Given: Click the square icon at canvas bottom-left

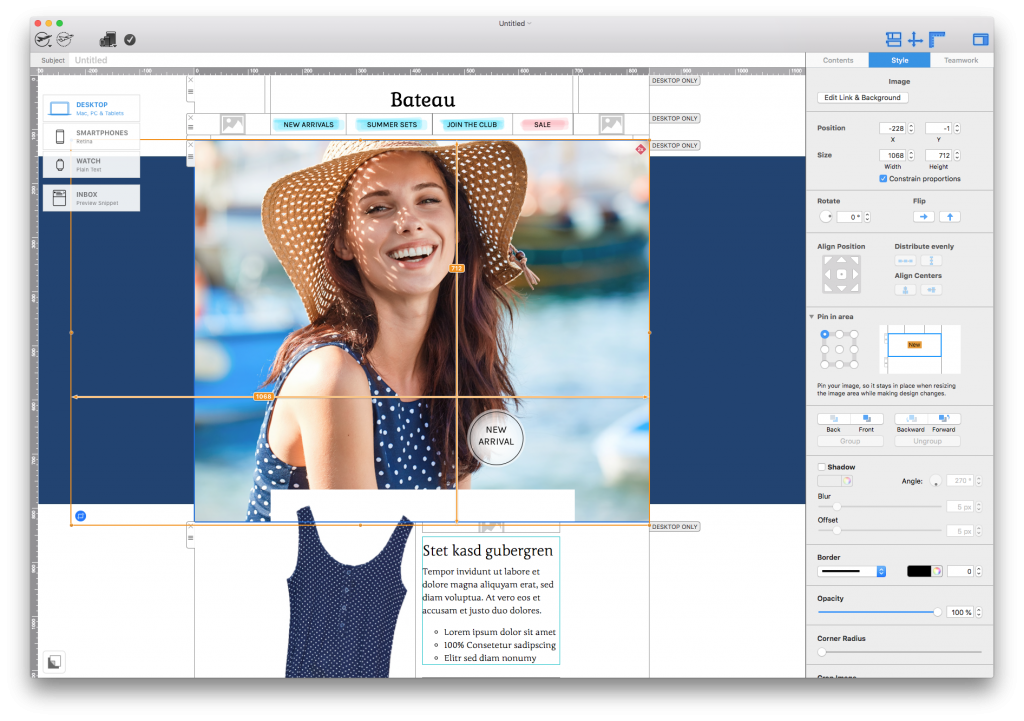Looking at the screenshot, I should click(x=54, y=662).
